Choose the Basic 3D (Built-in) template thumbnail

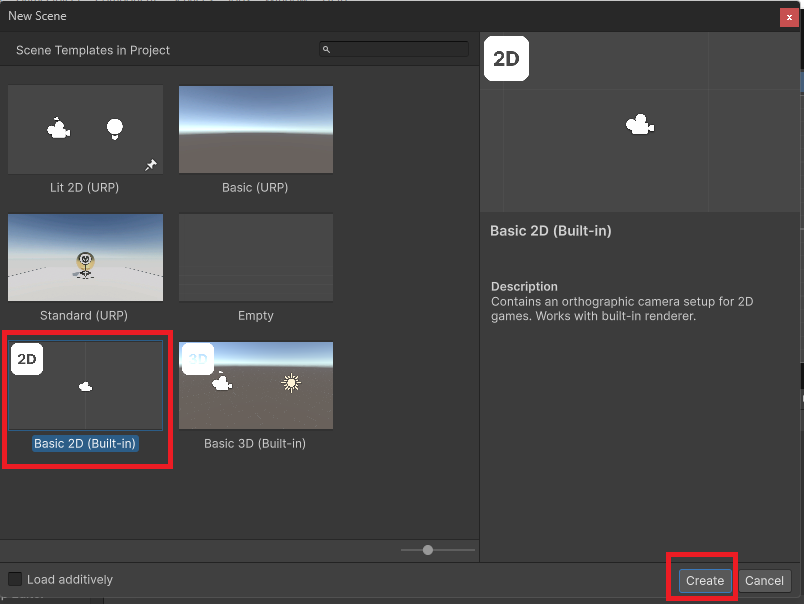pos(256,386)
